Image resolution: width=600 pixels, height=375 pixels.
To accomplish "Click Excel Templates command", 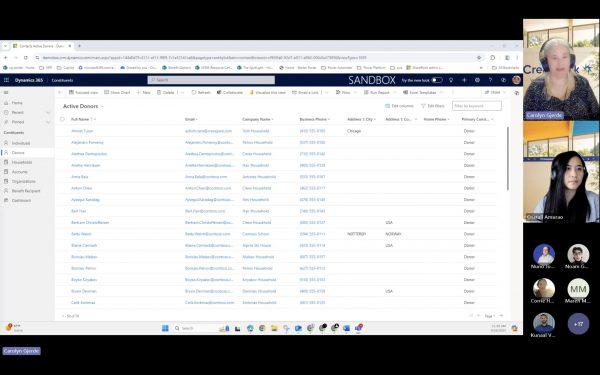I will click(x=420, y=93).
